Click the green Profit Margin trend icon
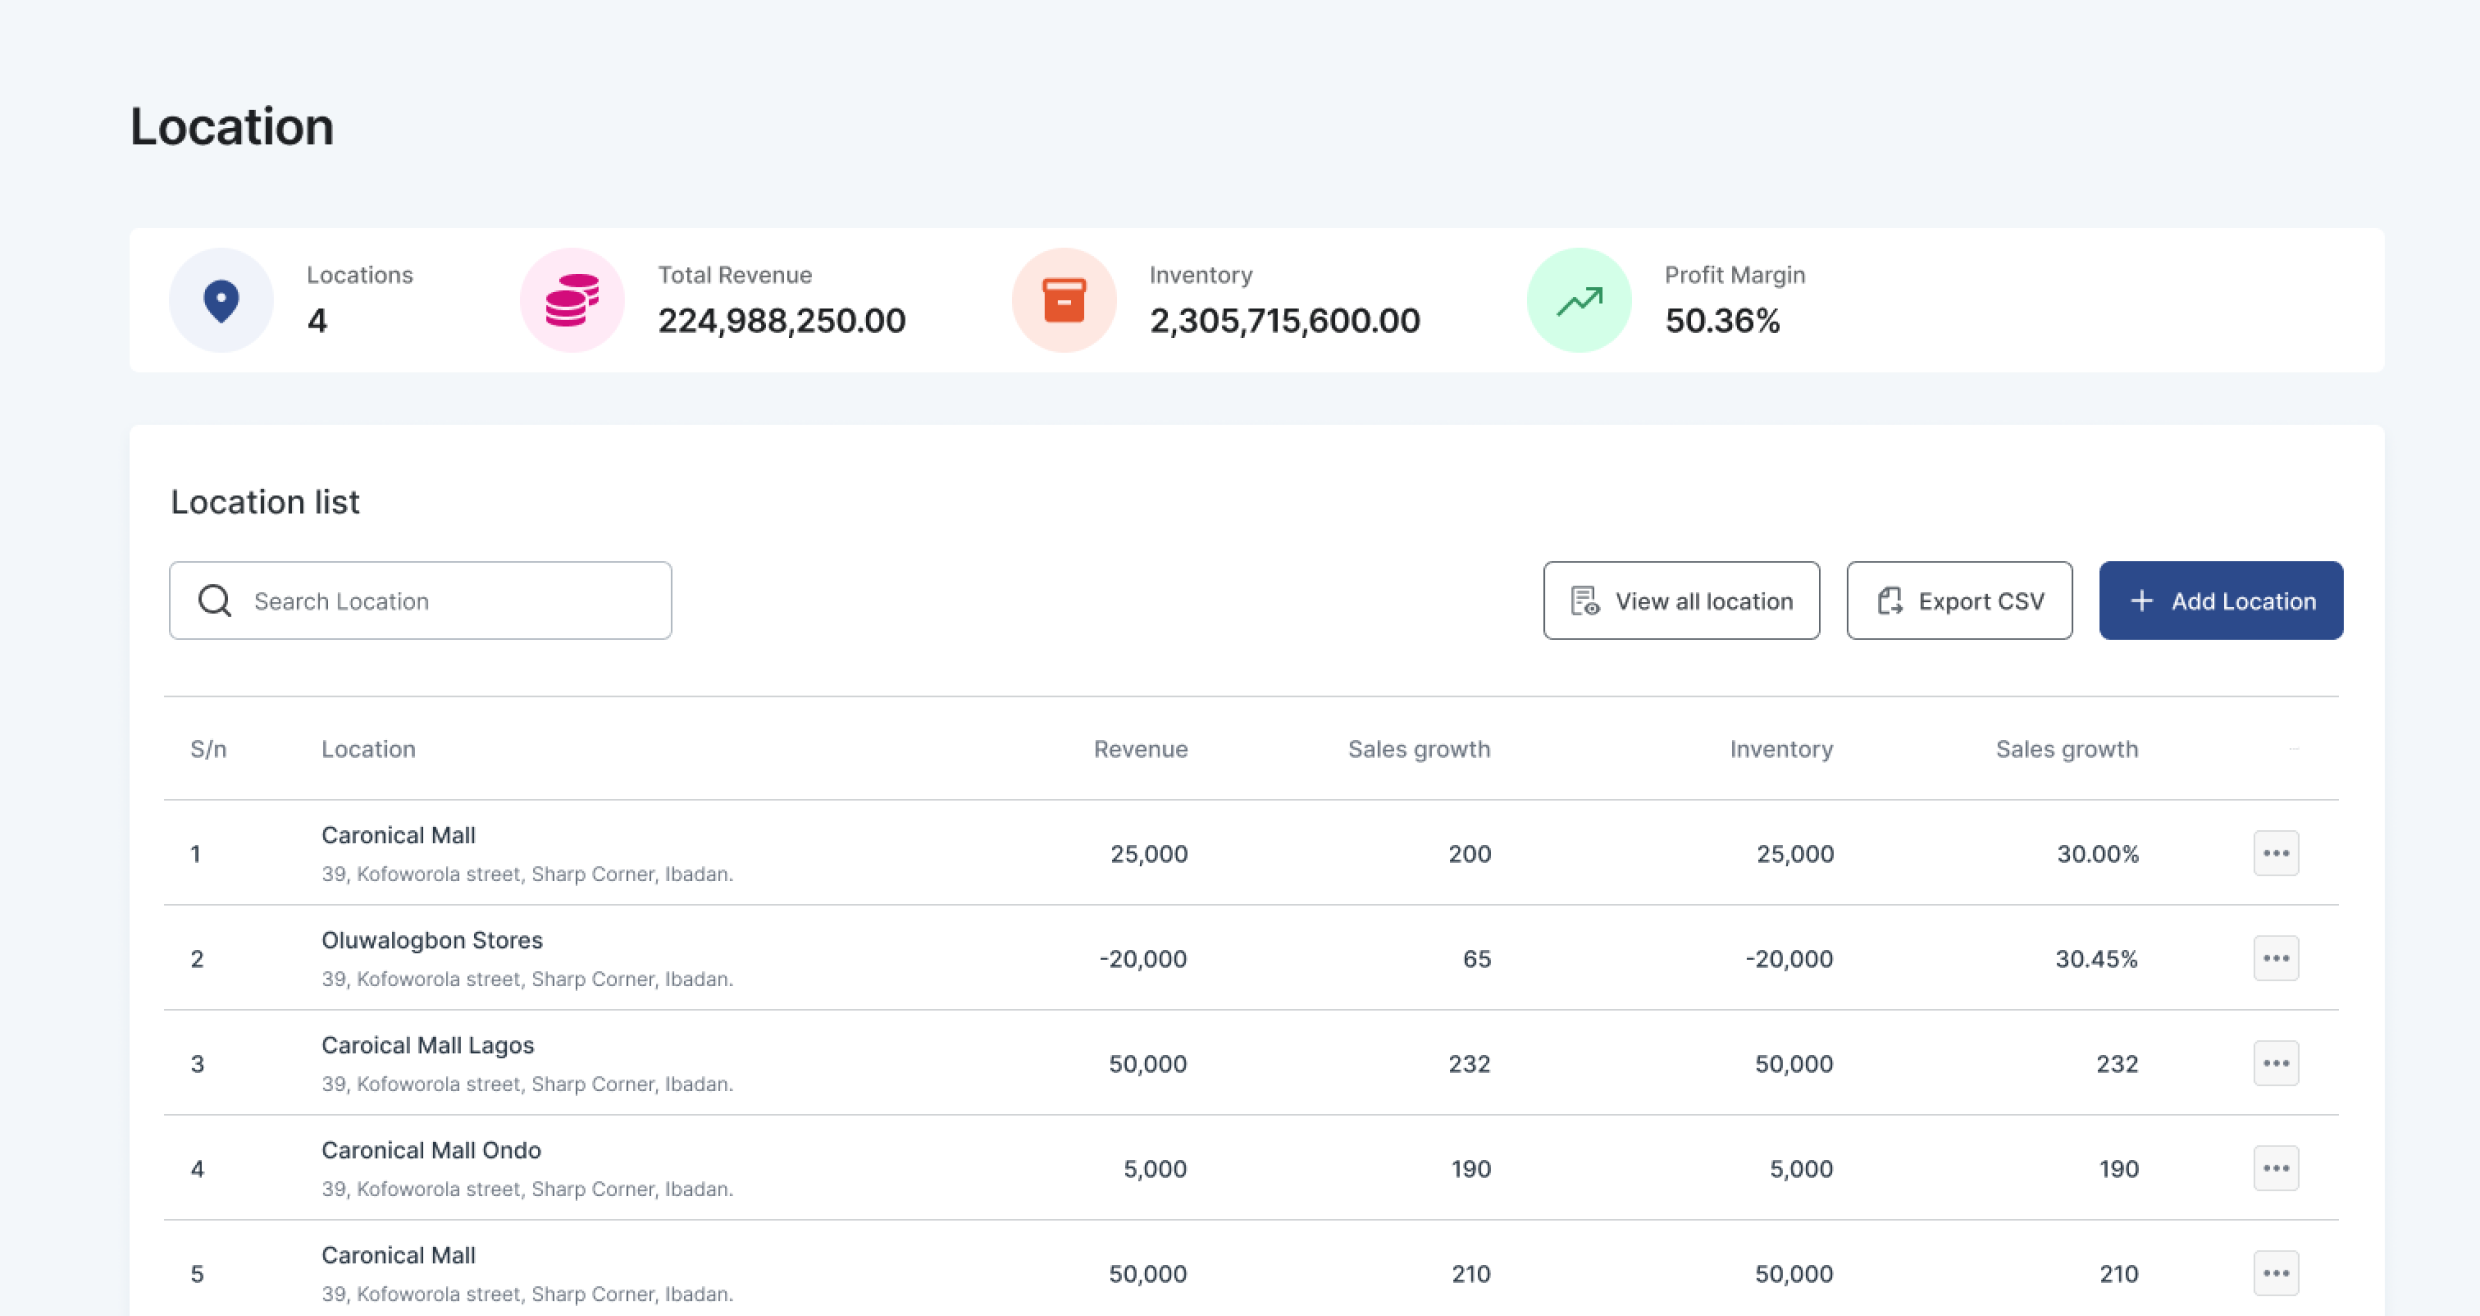2480x1316 pixels. pyautogui.click(x=1579, y=300)
